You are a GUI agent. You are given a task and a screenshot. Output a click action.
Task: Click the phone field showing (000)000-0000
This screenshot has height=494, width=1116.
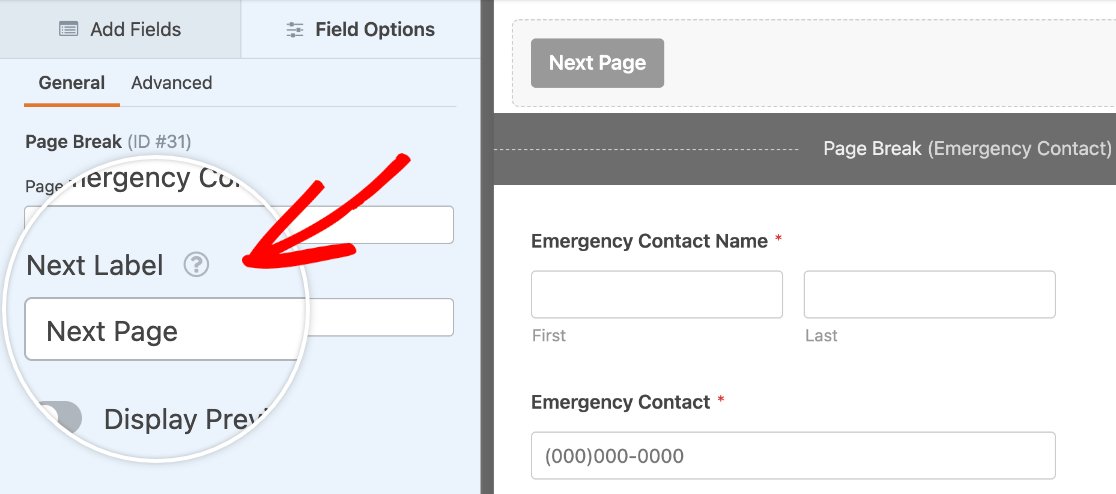click(793, 456)
